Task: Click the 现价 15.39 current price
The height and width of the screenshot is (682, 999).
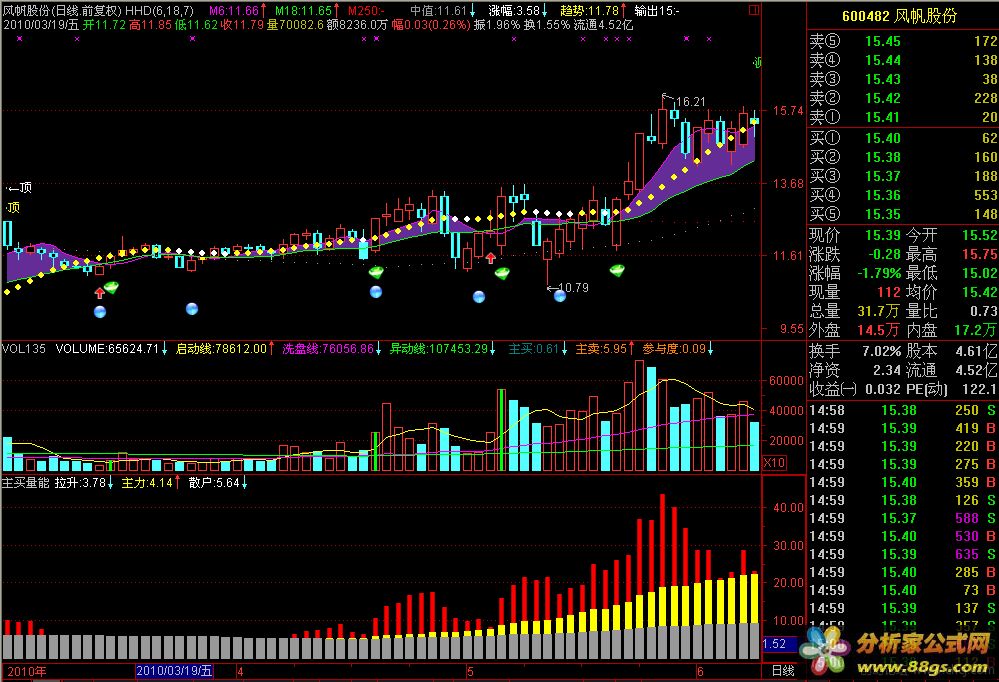Action: pos(854,235)
